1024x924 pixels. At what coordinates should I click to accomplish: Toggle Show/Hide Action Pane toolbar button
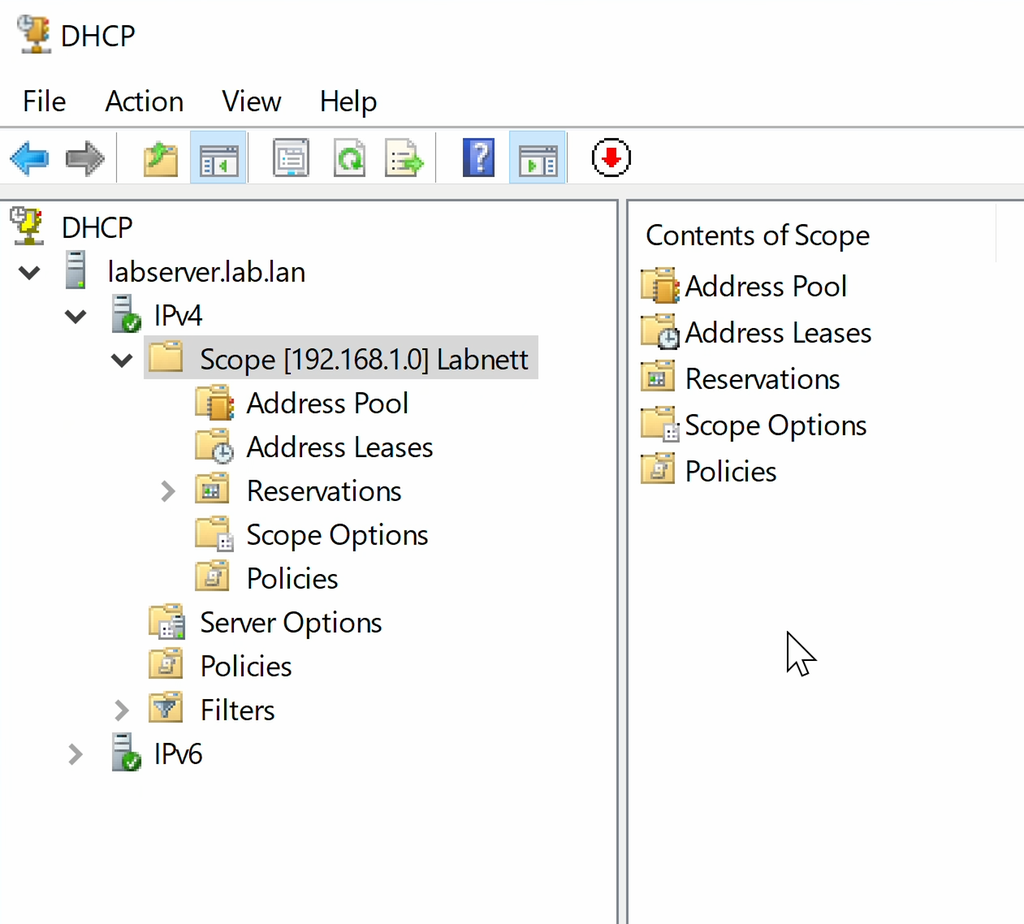537,158
